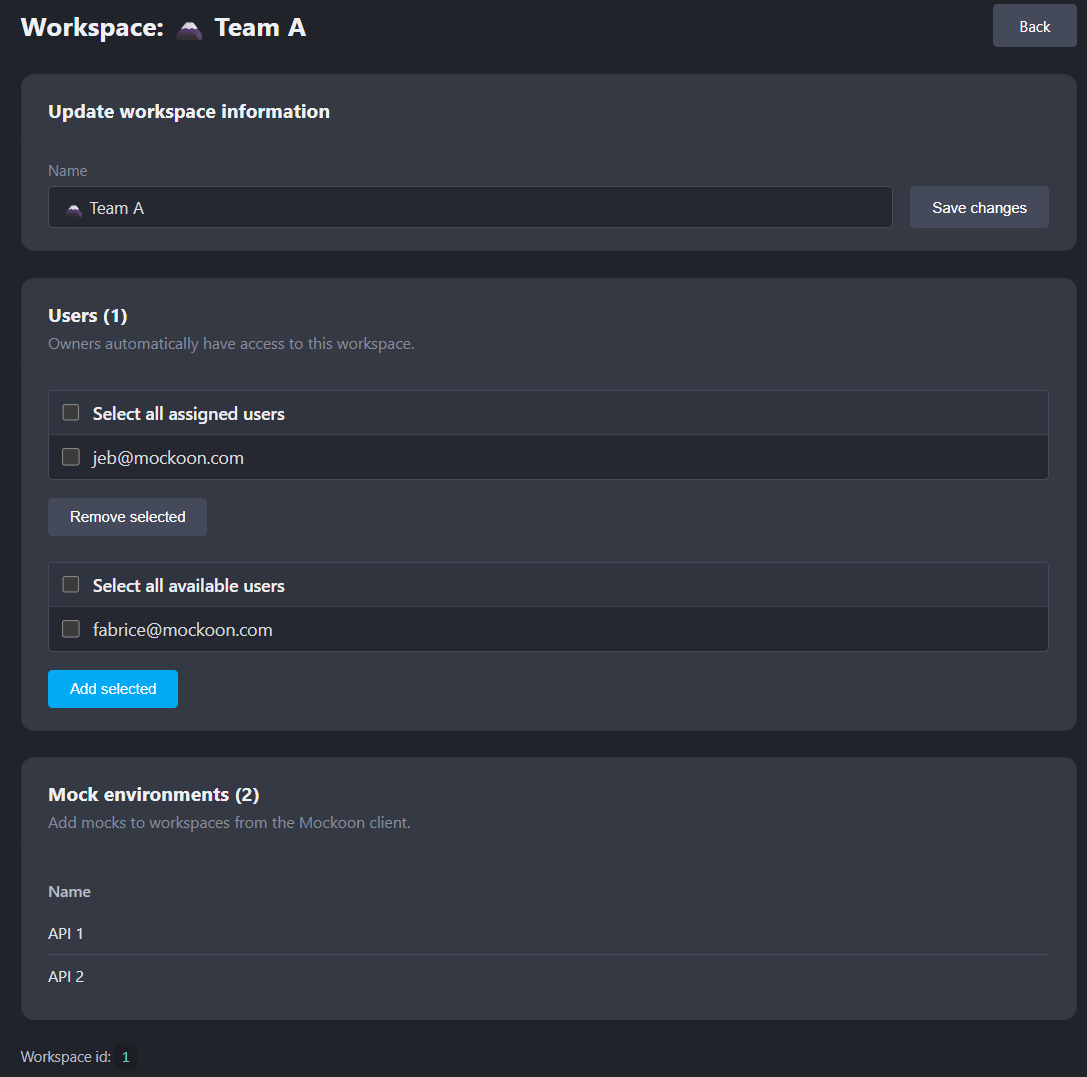
Task: Check Select all available users
Action: point(71,585)
